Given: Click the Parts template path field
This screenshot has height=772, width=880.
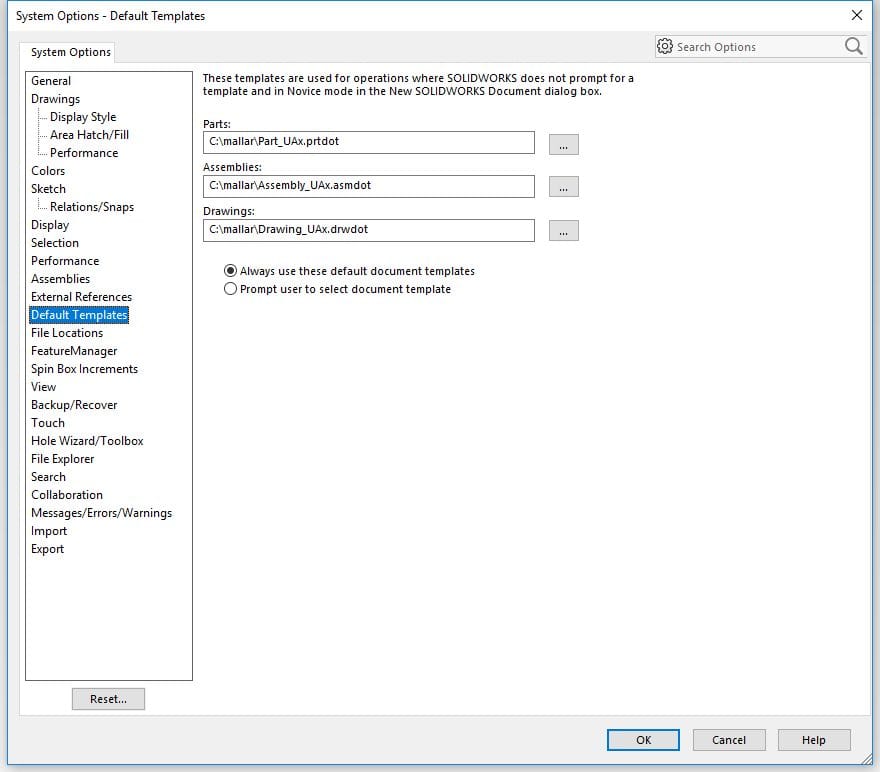Looking at the screenshot, I should 368,143.
